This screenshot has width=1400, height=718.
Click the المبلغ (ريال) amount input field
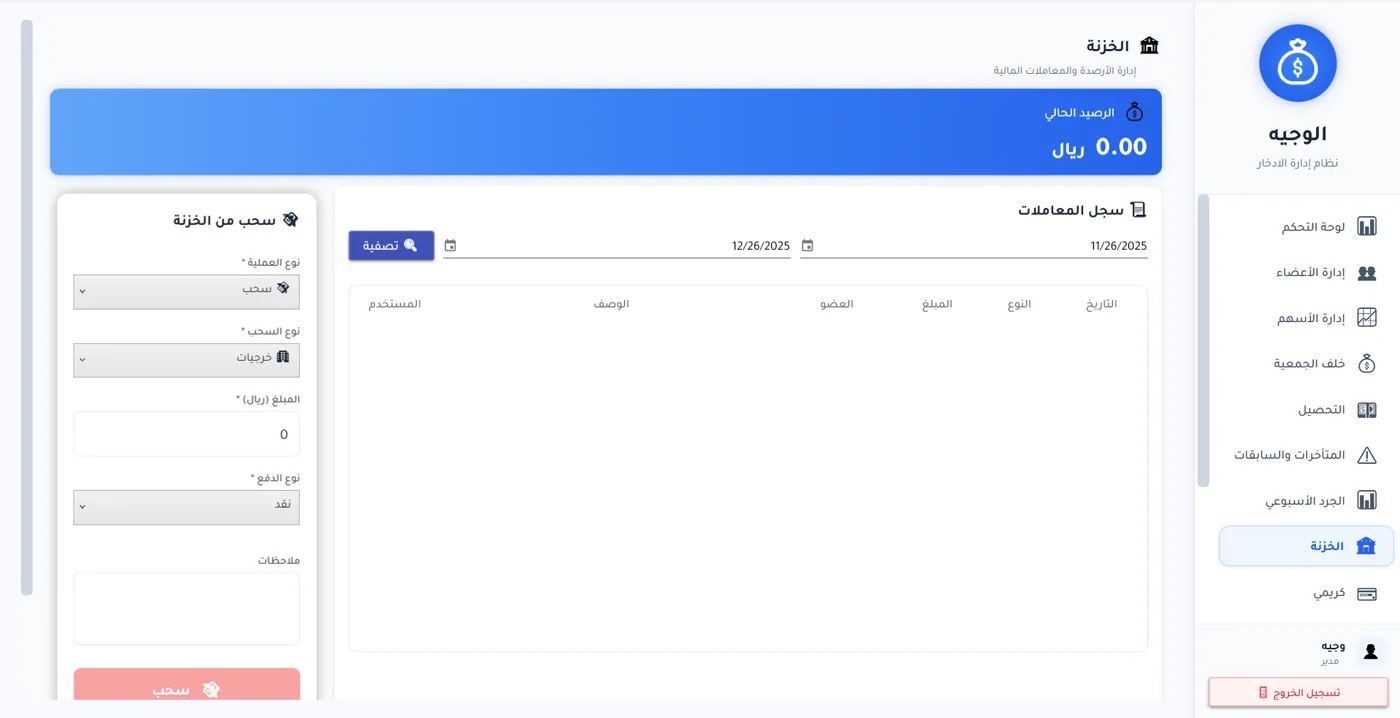tap(186, 434)
